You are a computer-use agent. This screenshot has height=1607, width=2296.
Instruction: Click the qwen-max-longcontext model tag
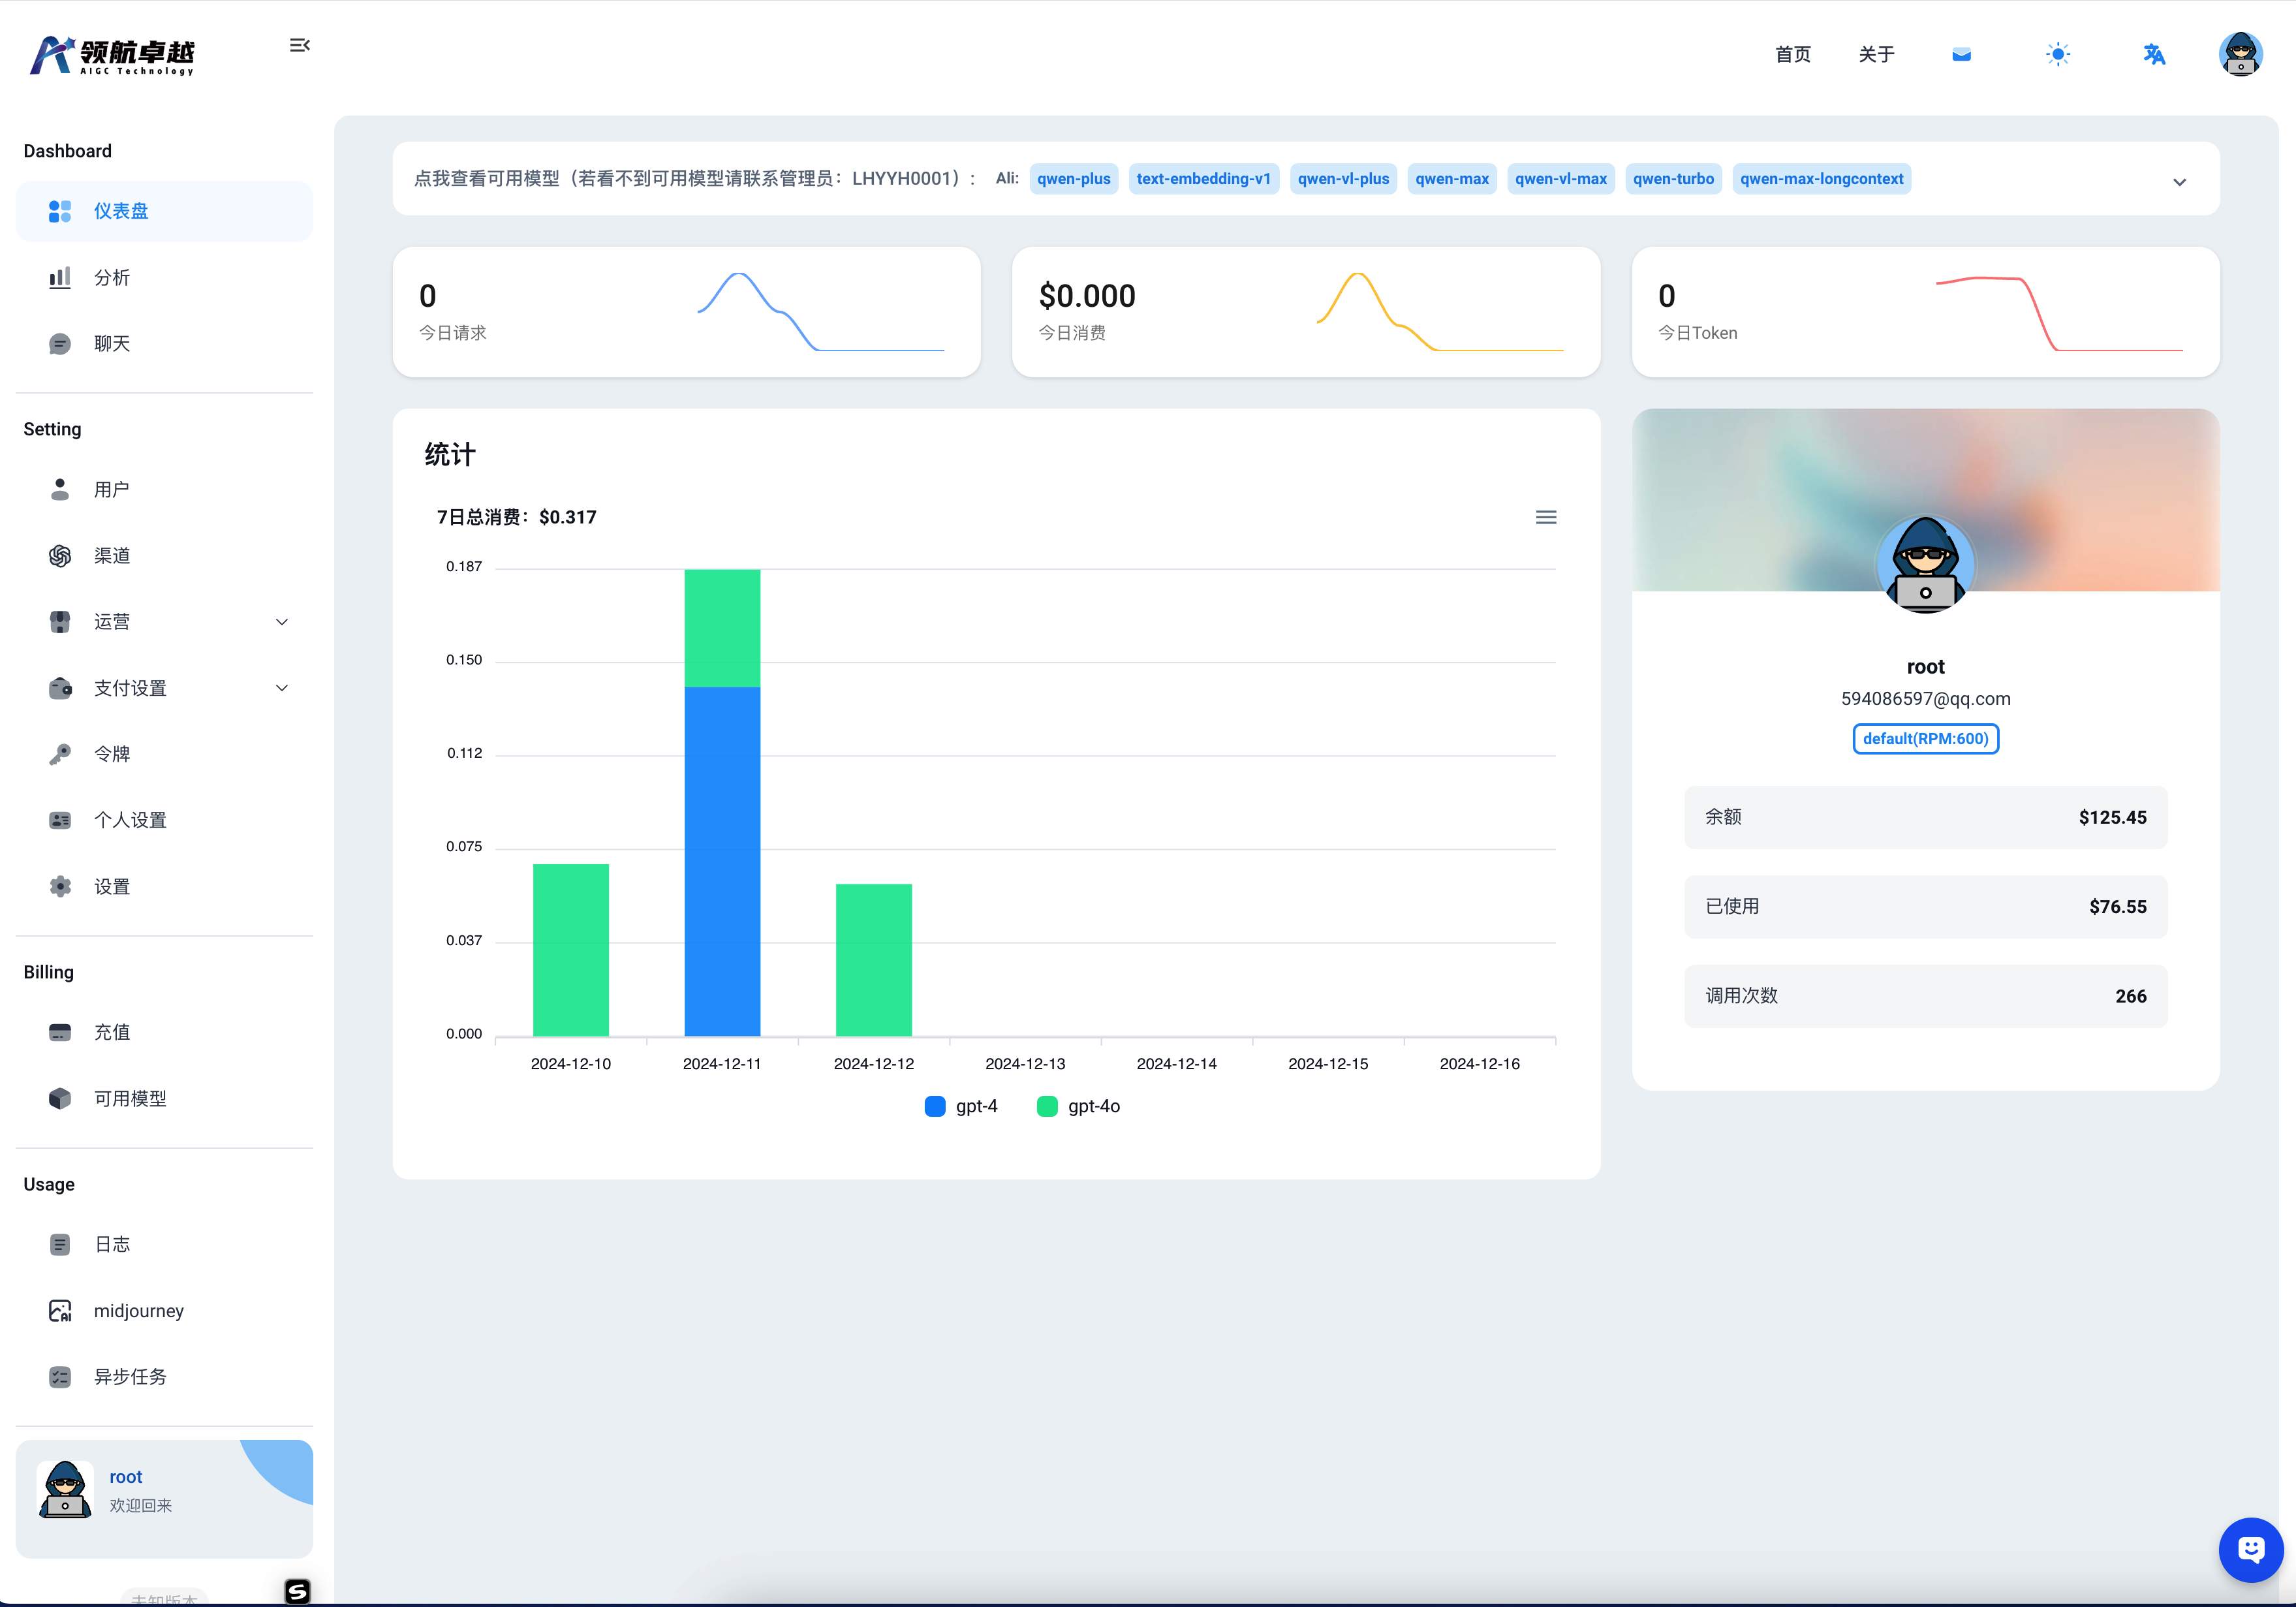tap(1821, 179)
